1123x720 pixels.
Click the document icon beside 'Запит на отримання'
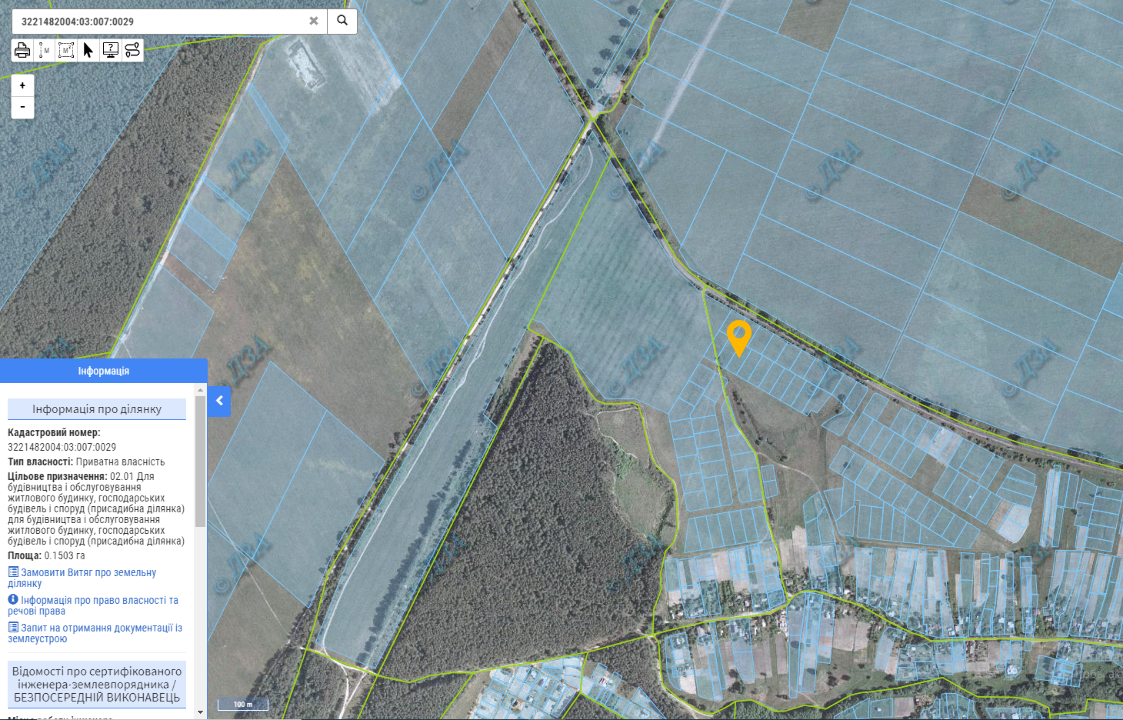coord(13,628)
